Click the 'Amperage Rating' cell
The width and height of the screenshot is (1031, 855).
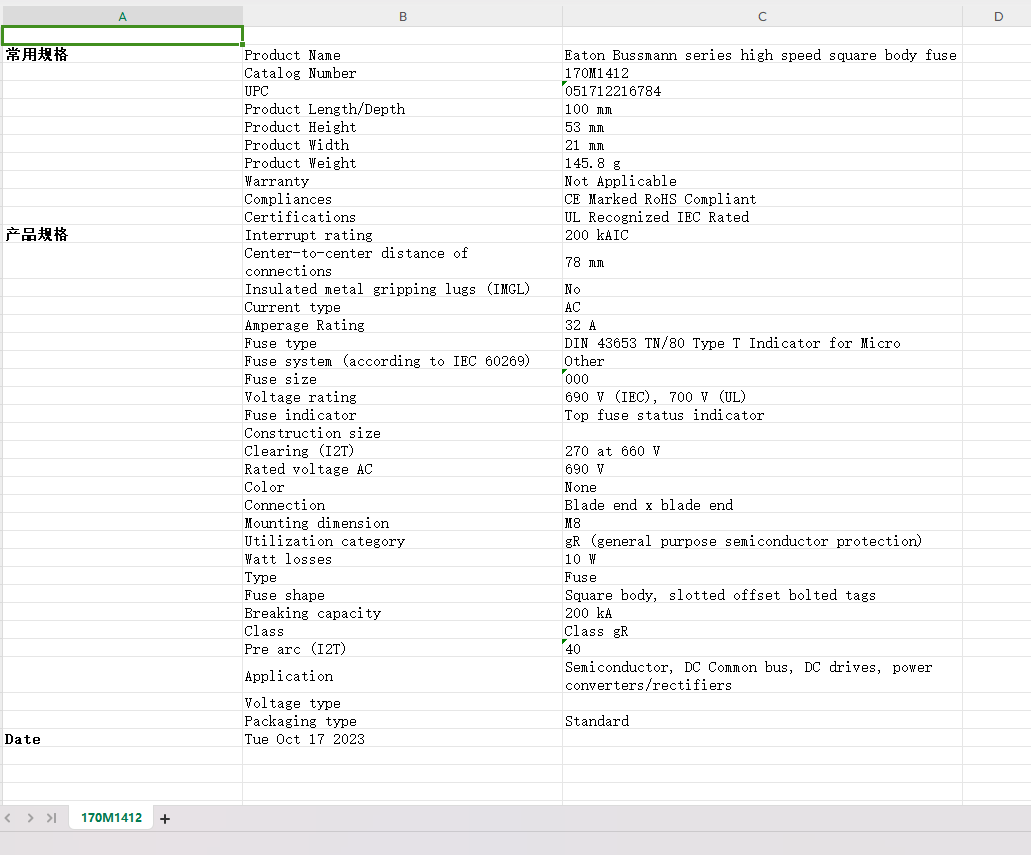coord(402,325)
